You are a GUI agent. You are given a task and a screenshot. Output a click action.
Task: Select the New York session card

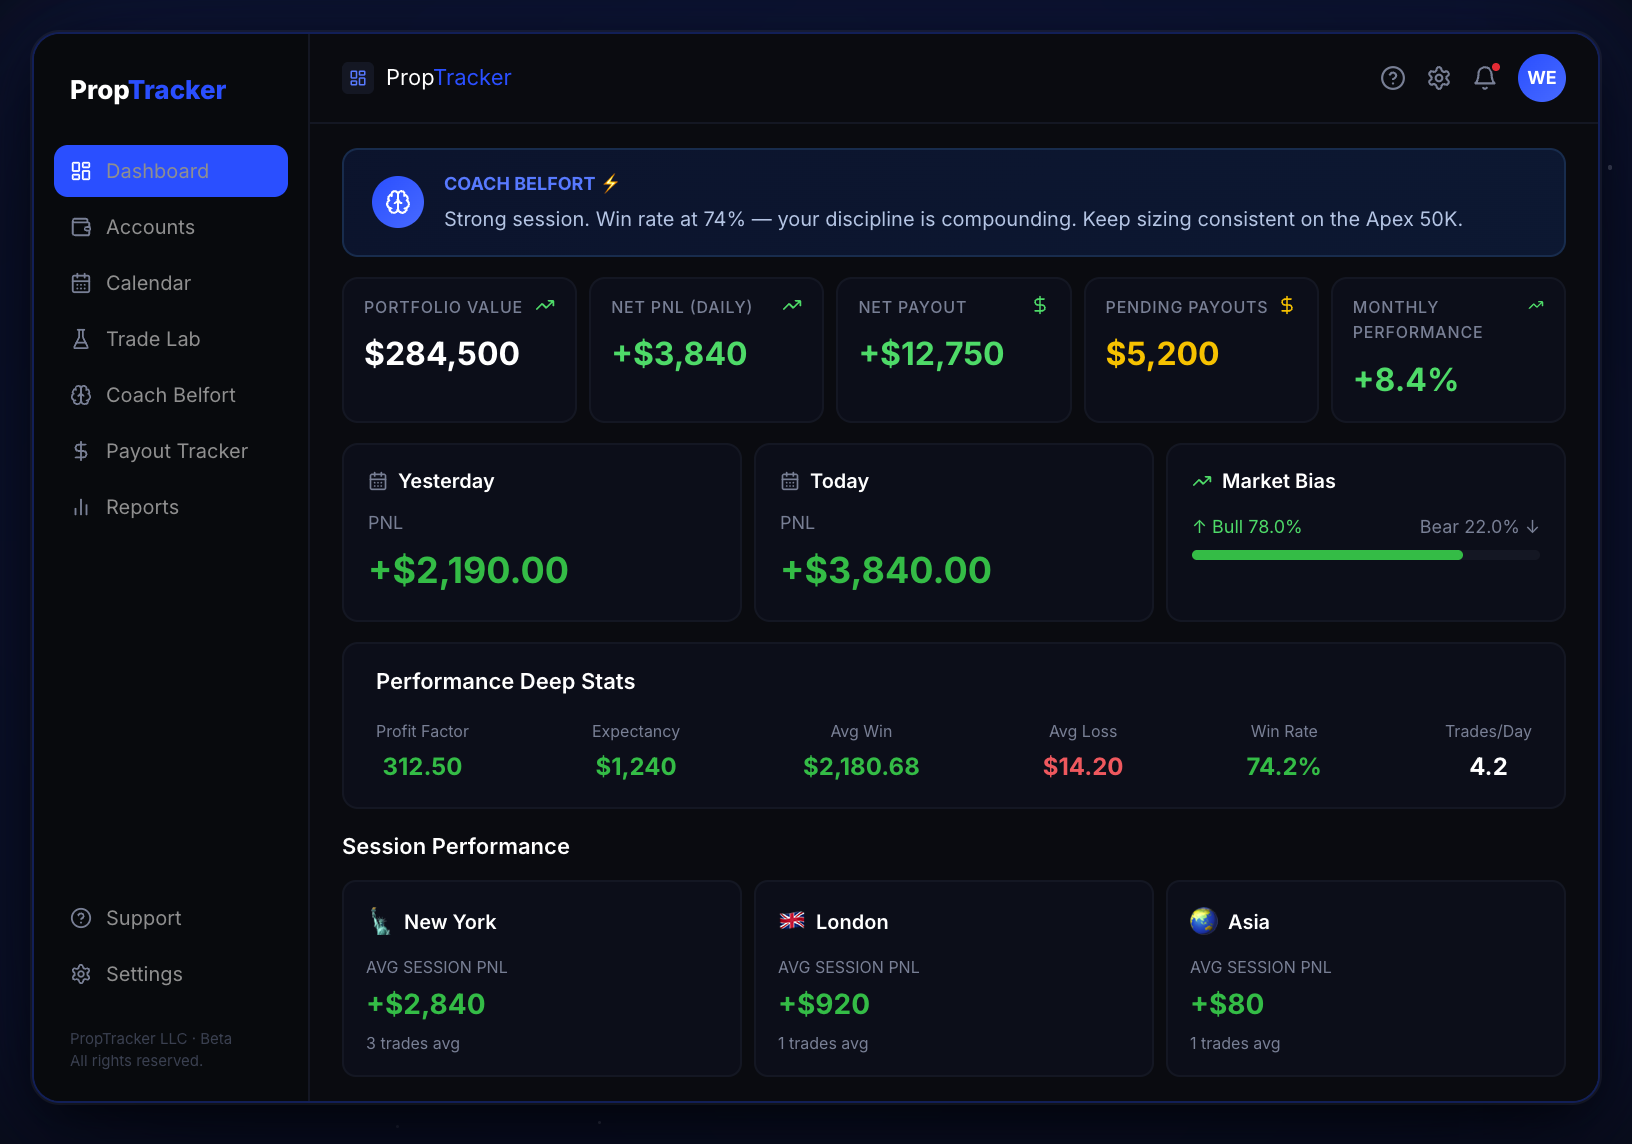(541, 978)
